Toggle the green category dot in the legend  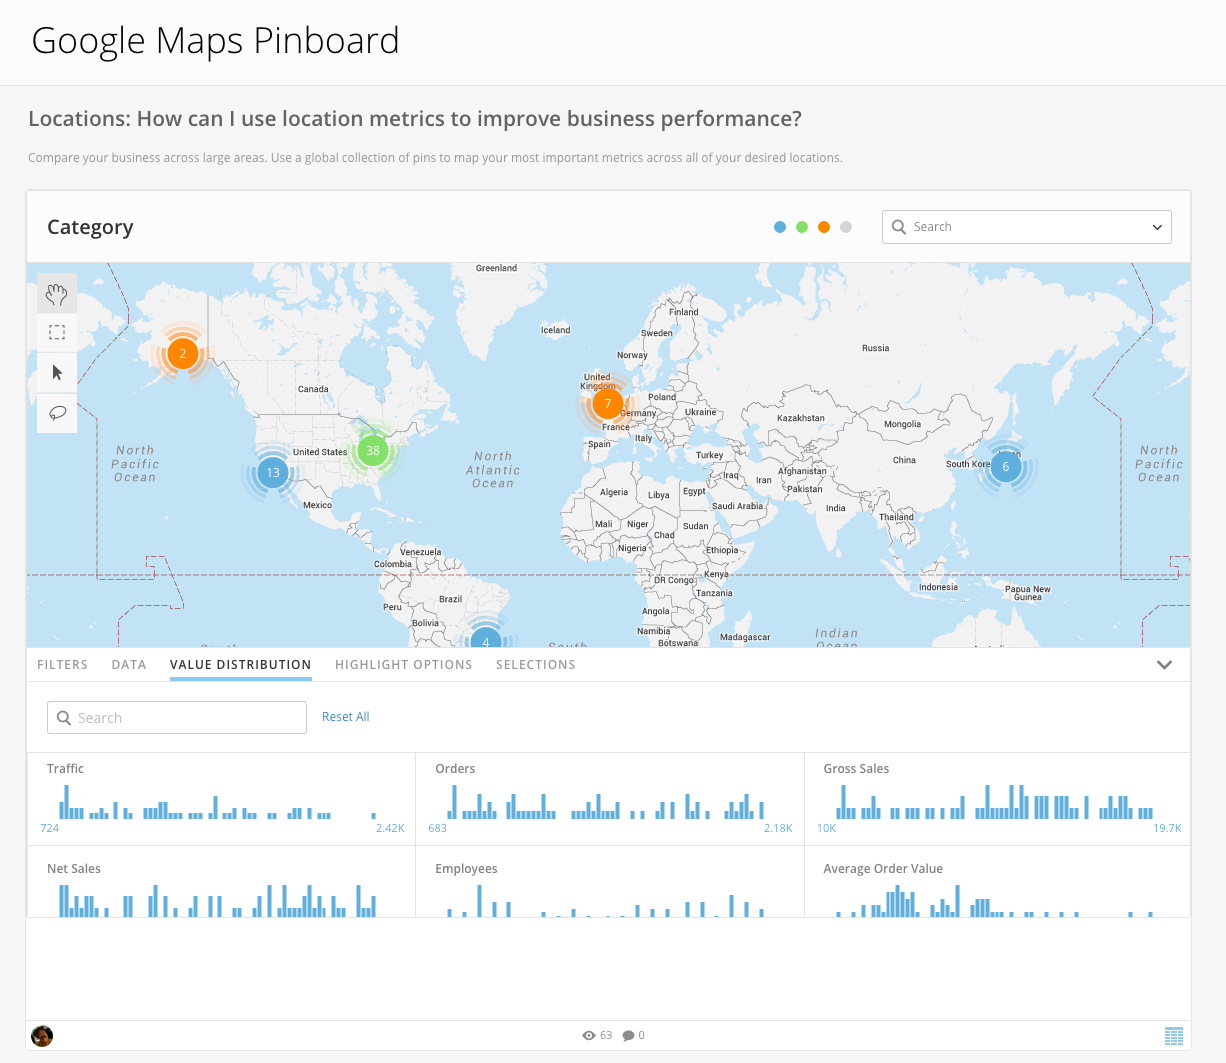802,227
